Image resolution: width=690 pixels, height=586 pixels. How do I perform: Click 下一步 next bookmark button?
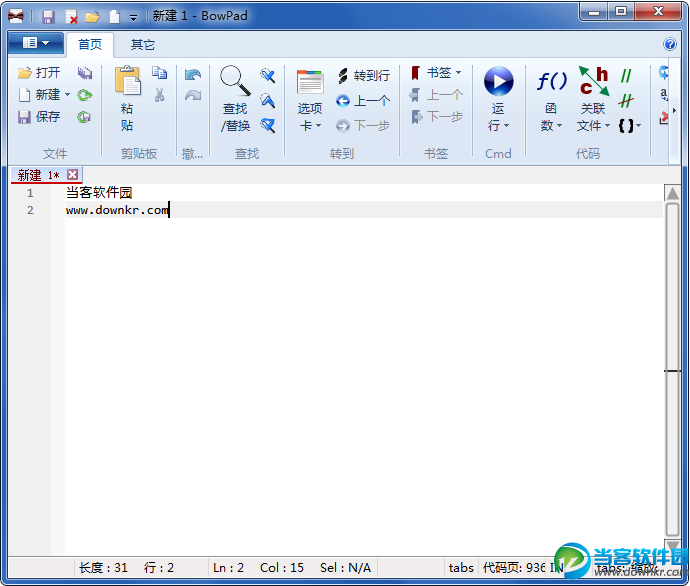pos(436,117)
